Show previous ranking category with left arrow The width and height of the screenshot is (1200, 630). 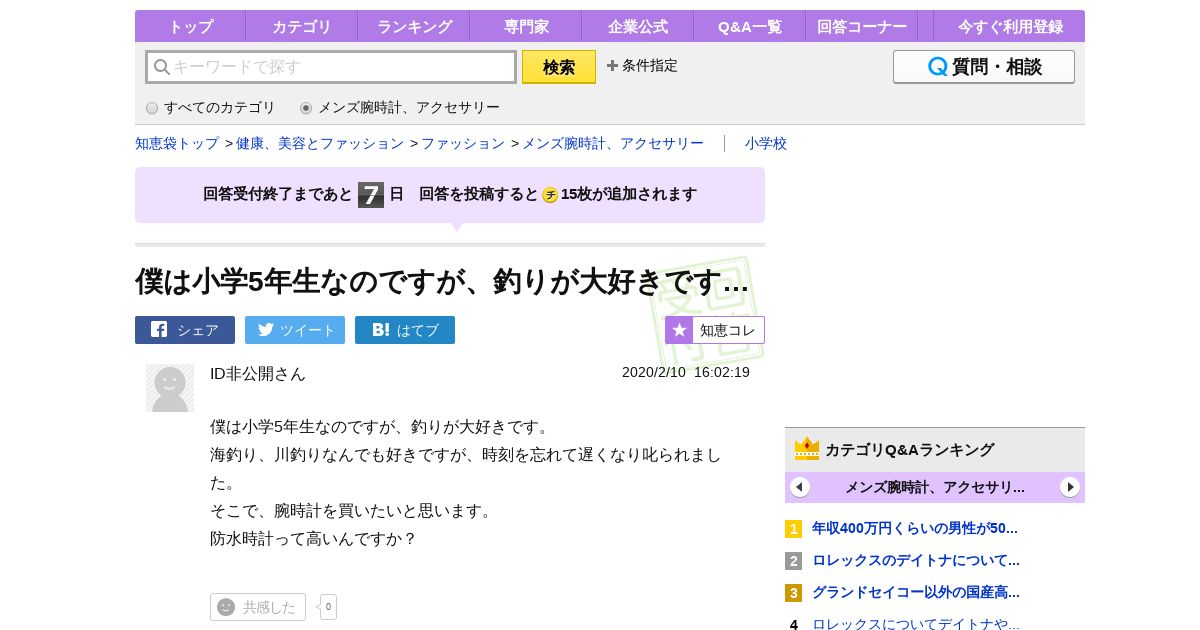tap(800, 487)
